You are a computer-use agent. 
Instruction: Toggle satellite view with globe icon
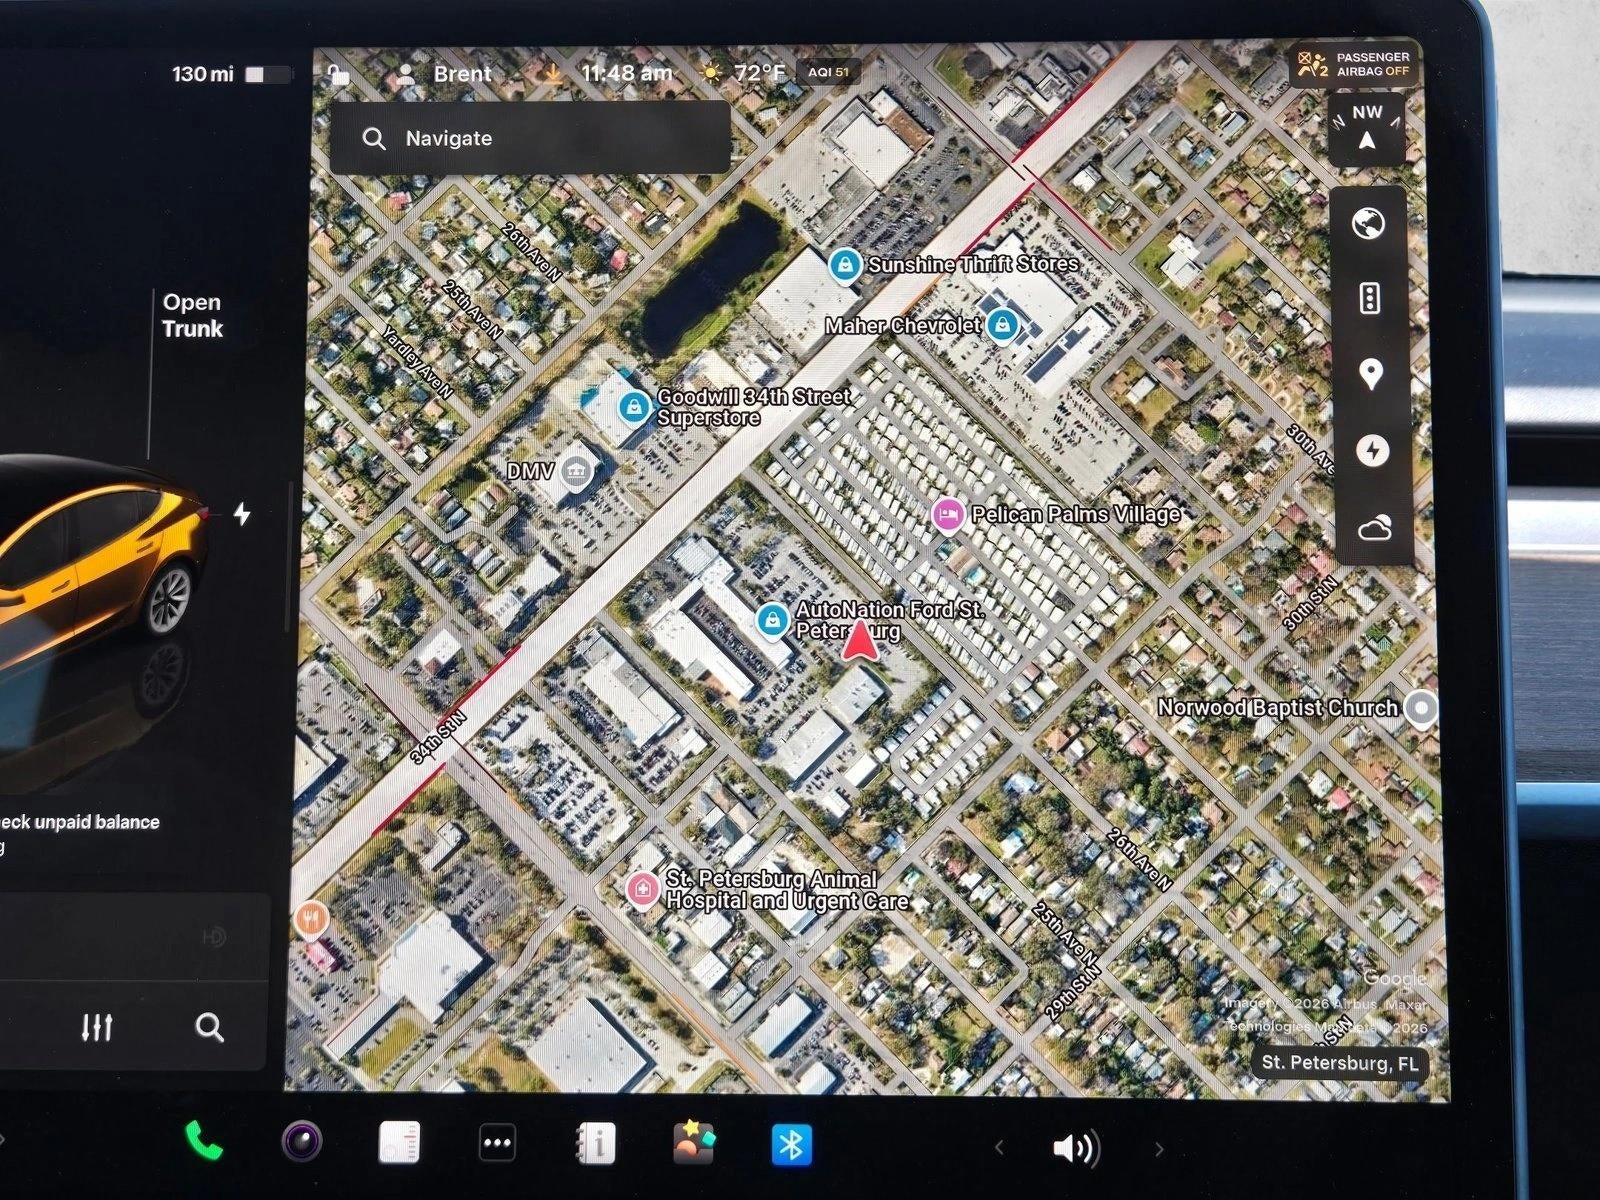tap(1369, 224)
